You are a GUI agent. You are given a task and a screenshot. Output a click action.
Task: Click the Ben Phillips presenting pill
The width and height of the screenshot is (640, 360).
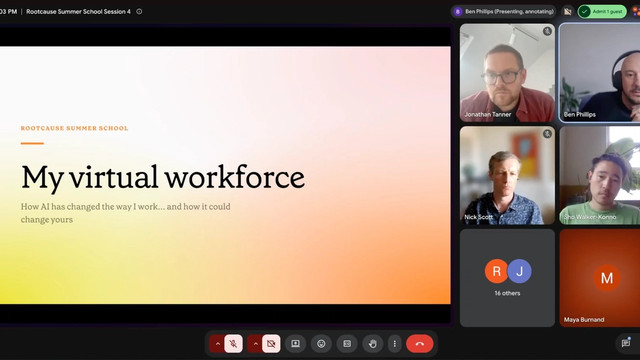pos(504,11)
